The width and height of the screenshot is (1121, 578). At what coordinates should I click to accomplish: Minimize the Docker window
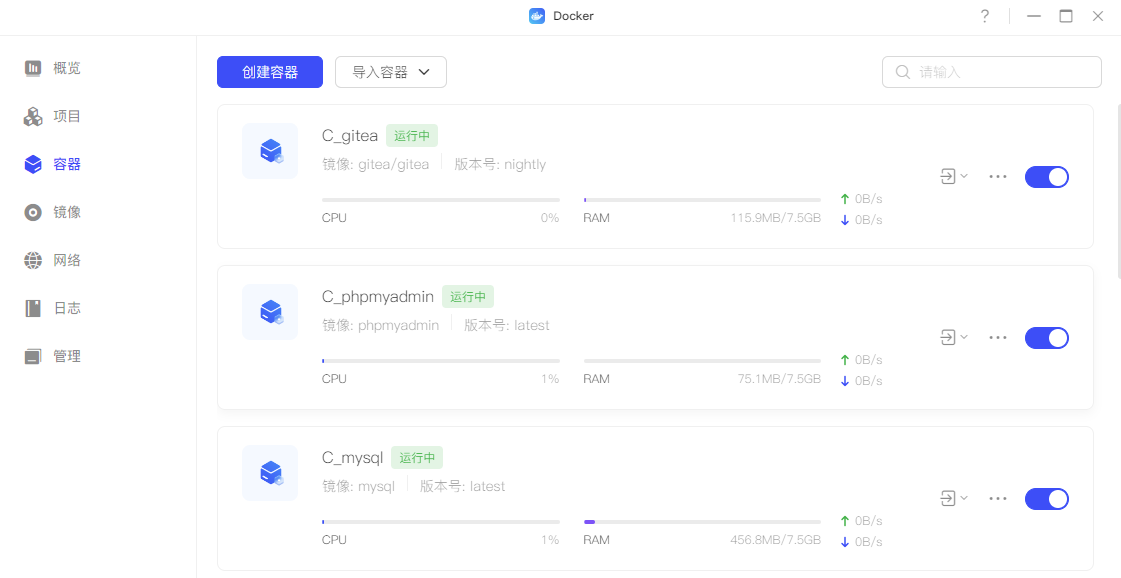pos(1034,16)
